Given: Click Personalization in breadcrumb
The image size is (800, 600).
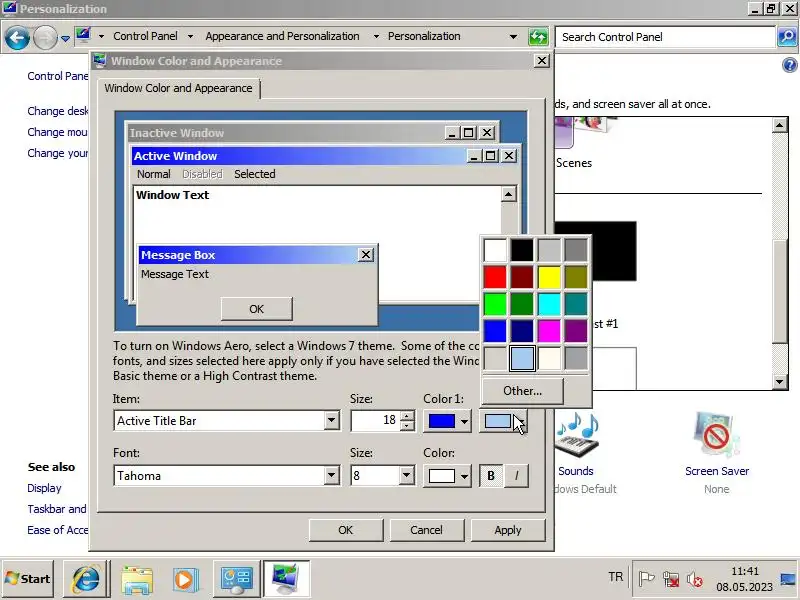Looking at the screenshot, I should [424, 36].
